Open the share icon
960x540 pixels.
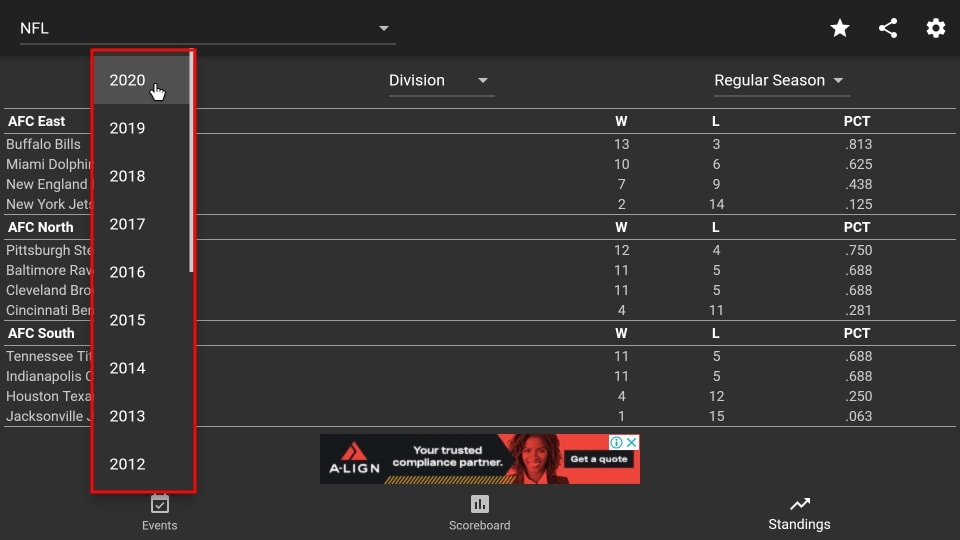point(888,28)
